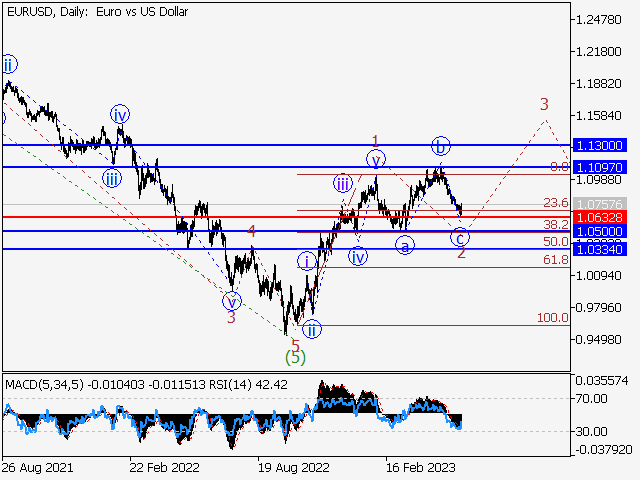This screenshot has height=480, width=640.
Task: Click the red wave 1 label above circled v
Action: pos(376,142)
